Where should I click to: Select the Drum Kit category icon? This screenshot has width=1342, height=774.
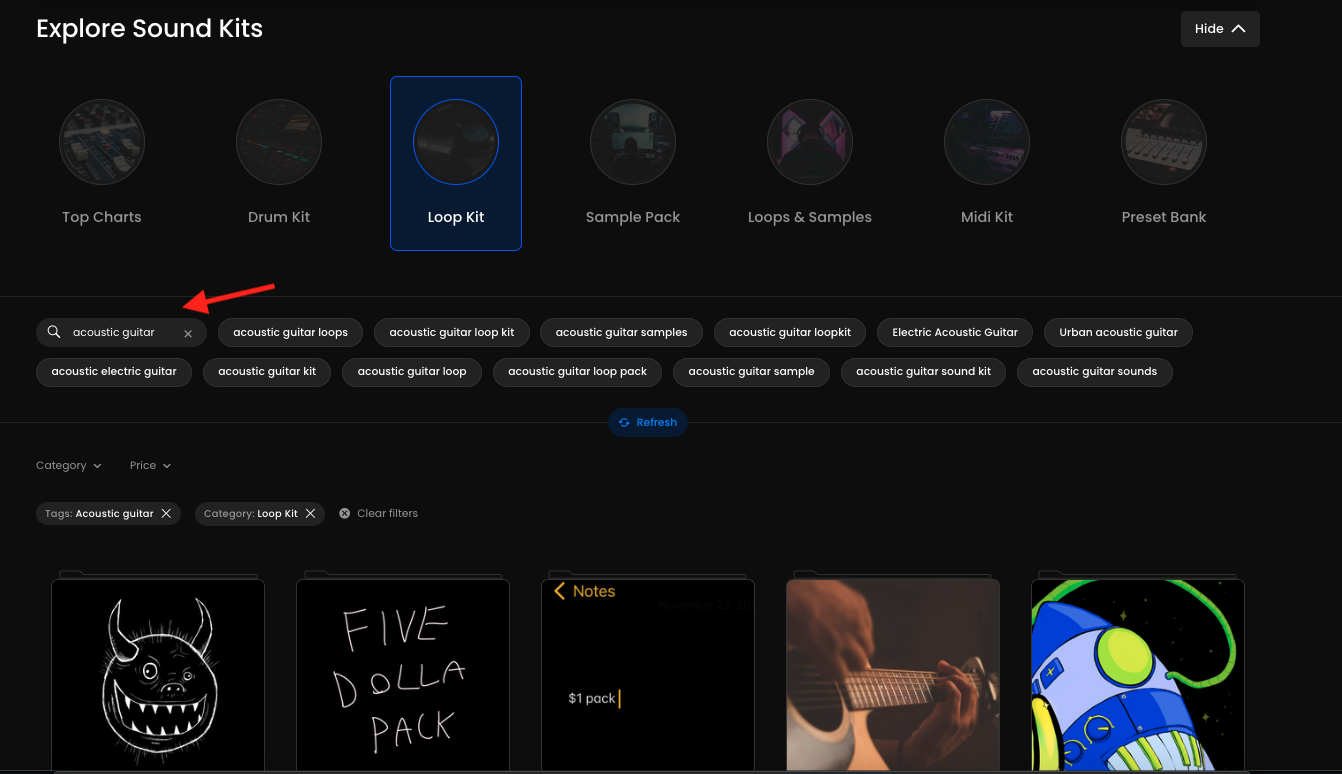279,143
